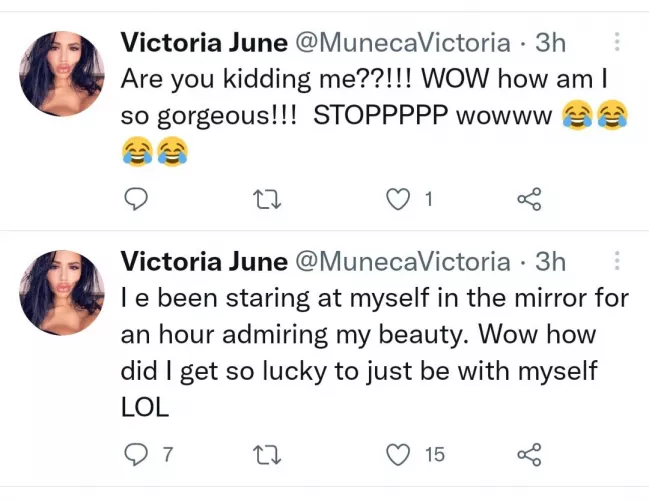Like the tweet with 1 like

(x=399, y=200)
